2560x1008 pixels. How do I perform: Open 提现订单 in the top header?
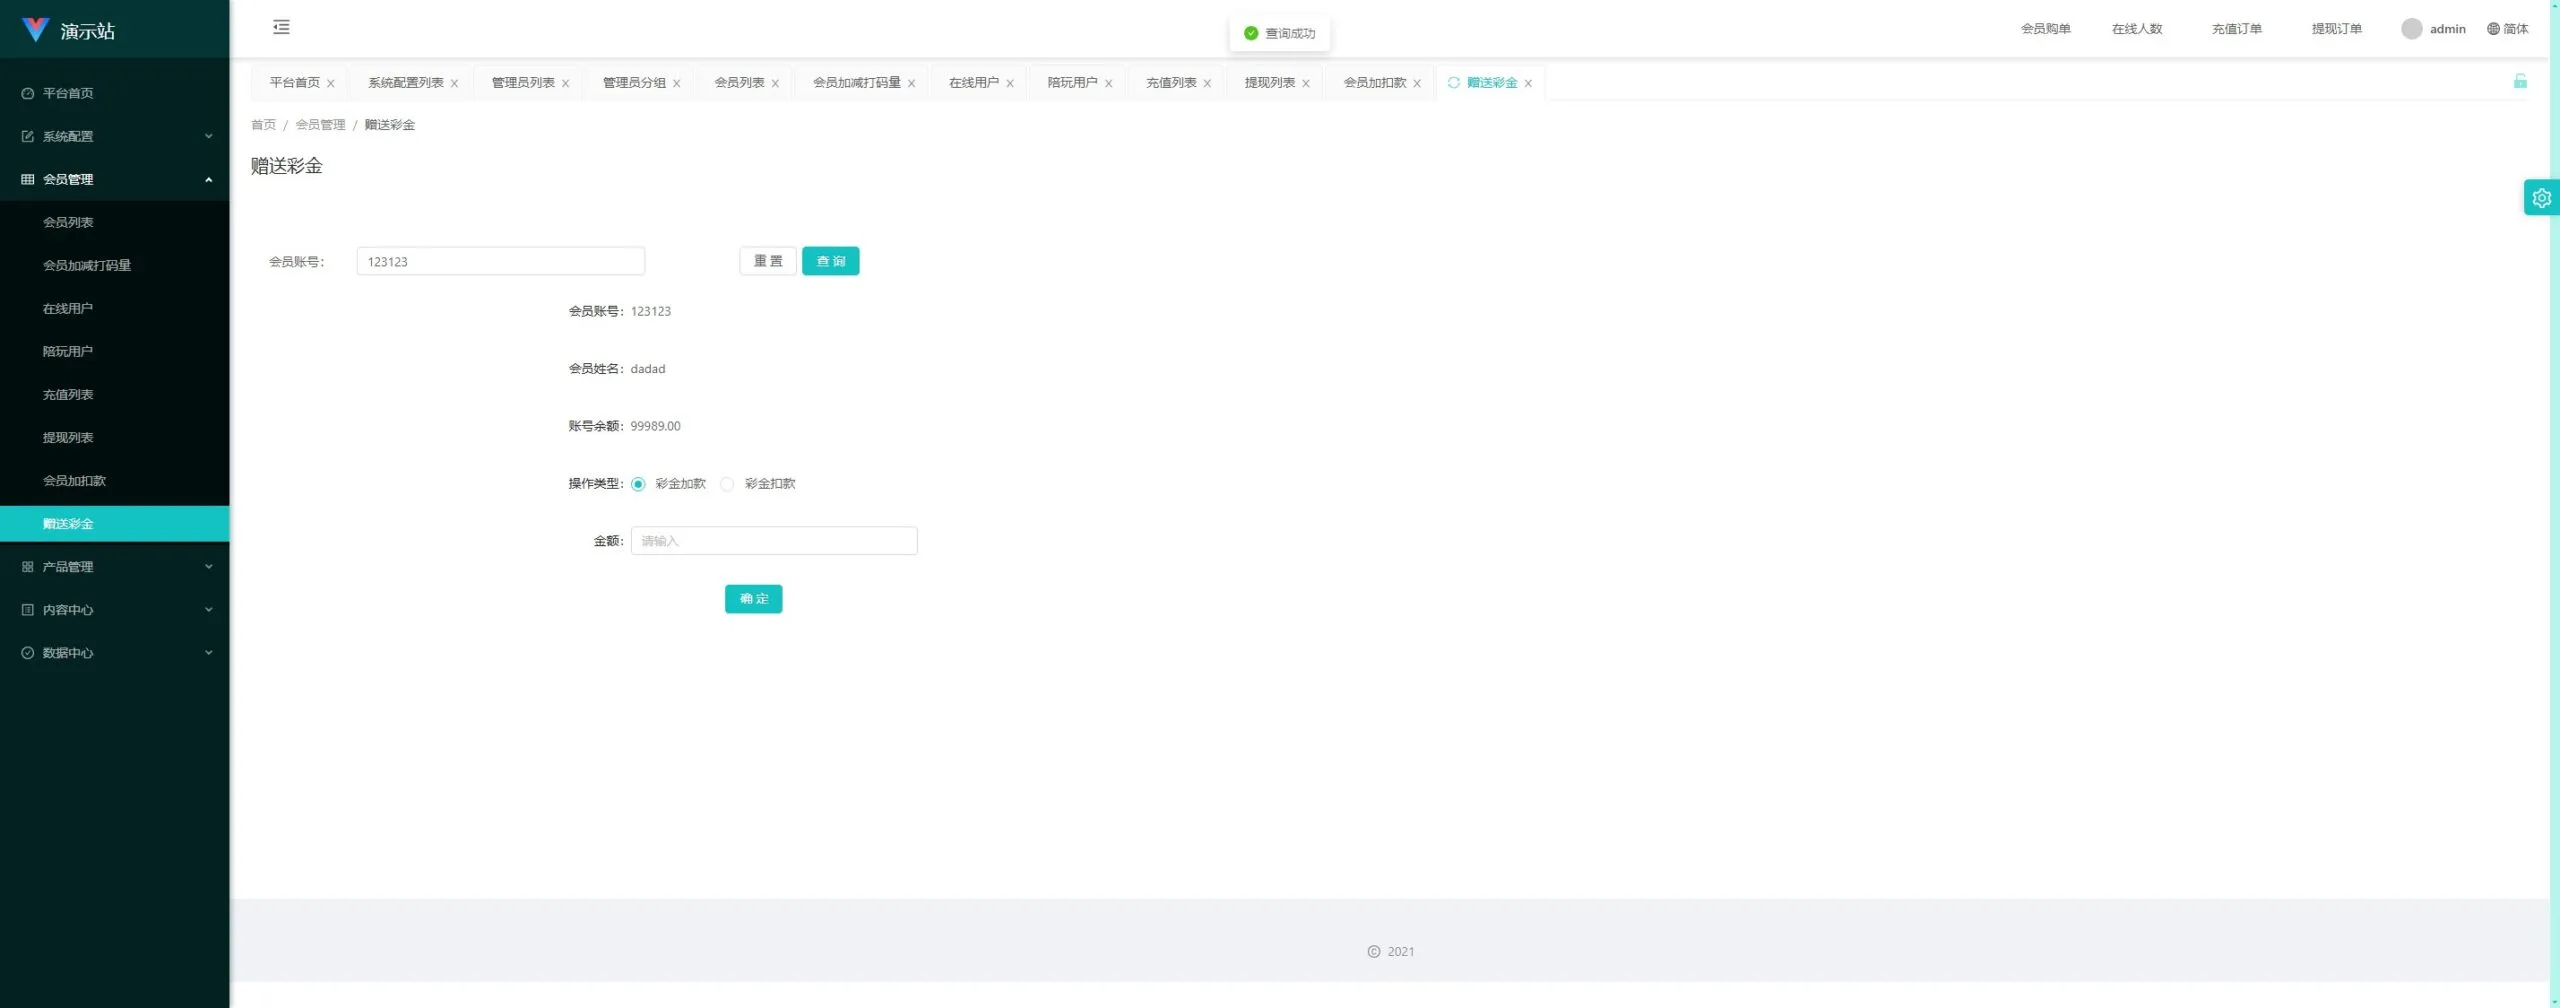click(2336, 29)
